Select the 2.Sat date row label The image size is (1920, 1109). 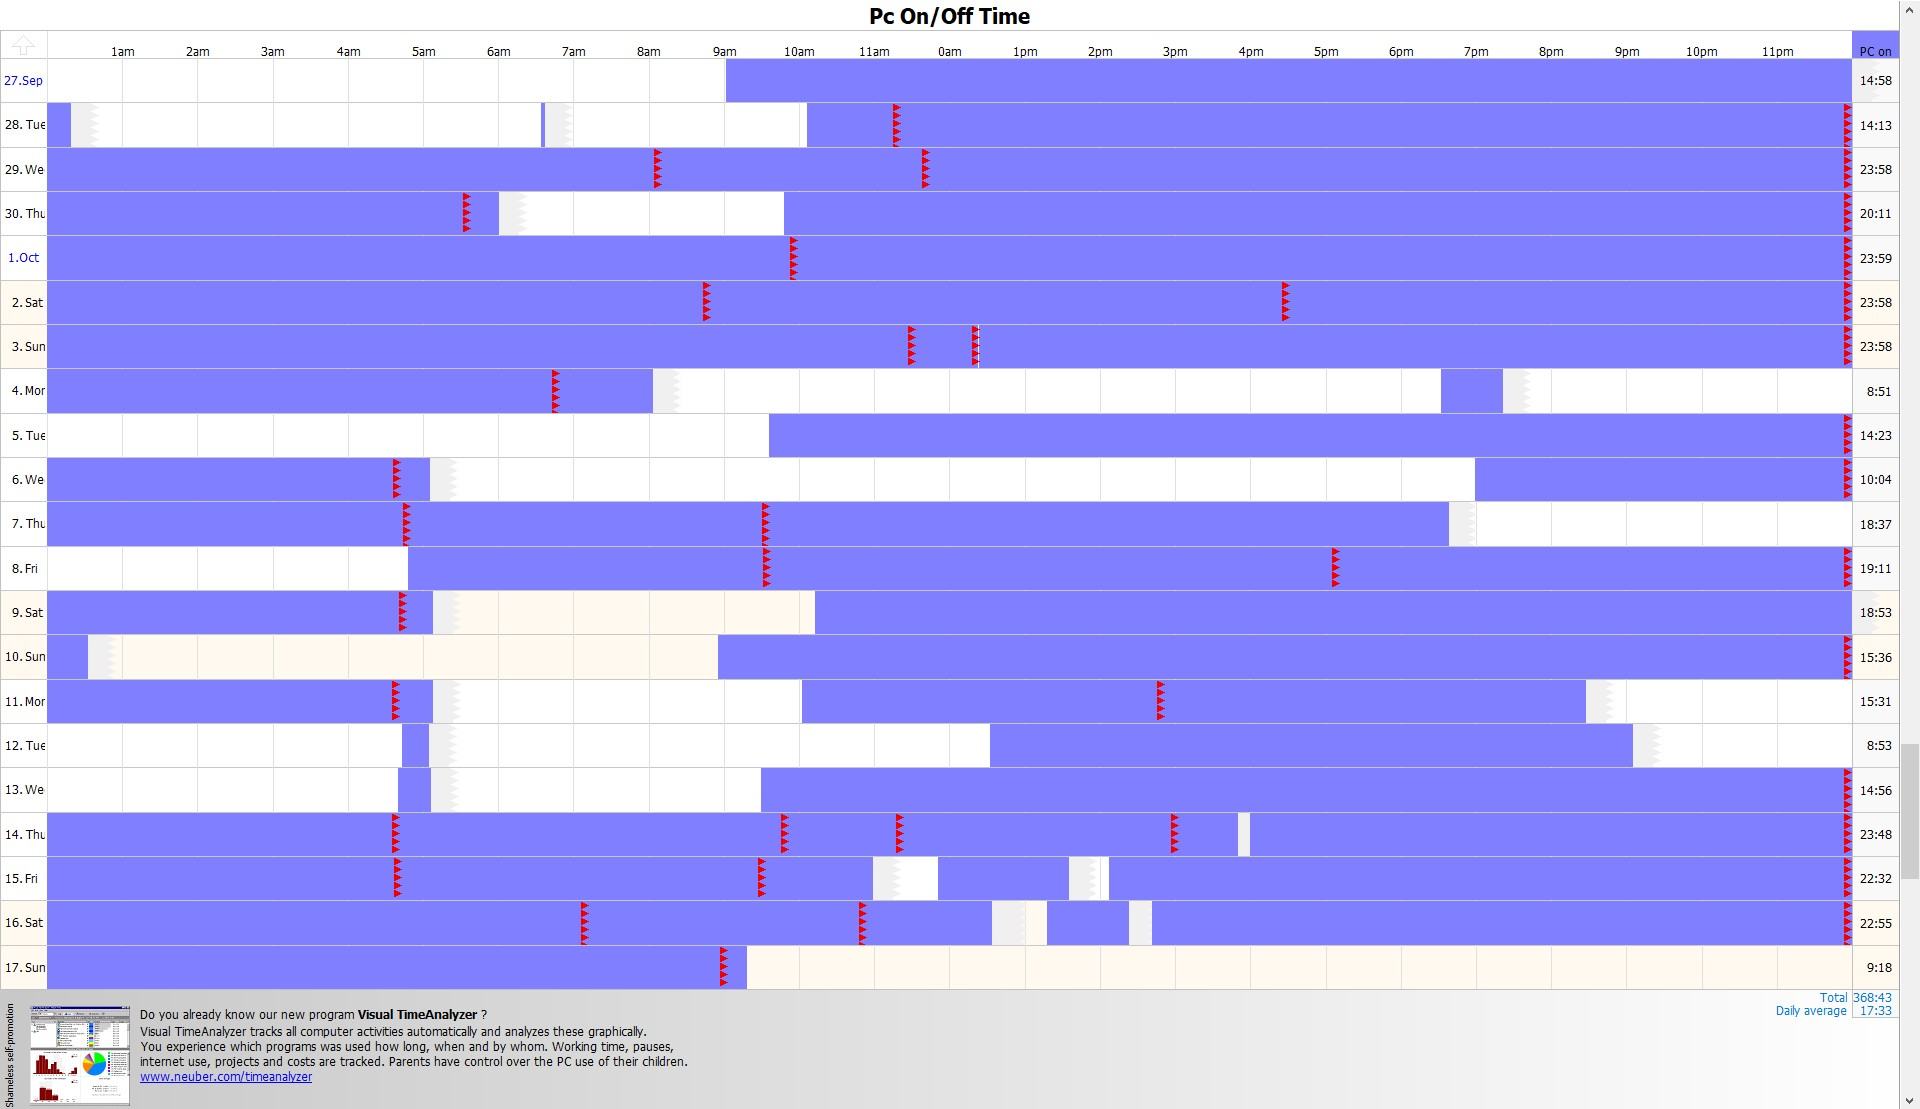[x=23, y=302]
